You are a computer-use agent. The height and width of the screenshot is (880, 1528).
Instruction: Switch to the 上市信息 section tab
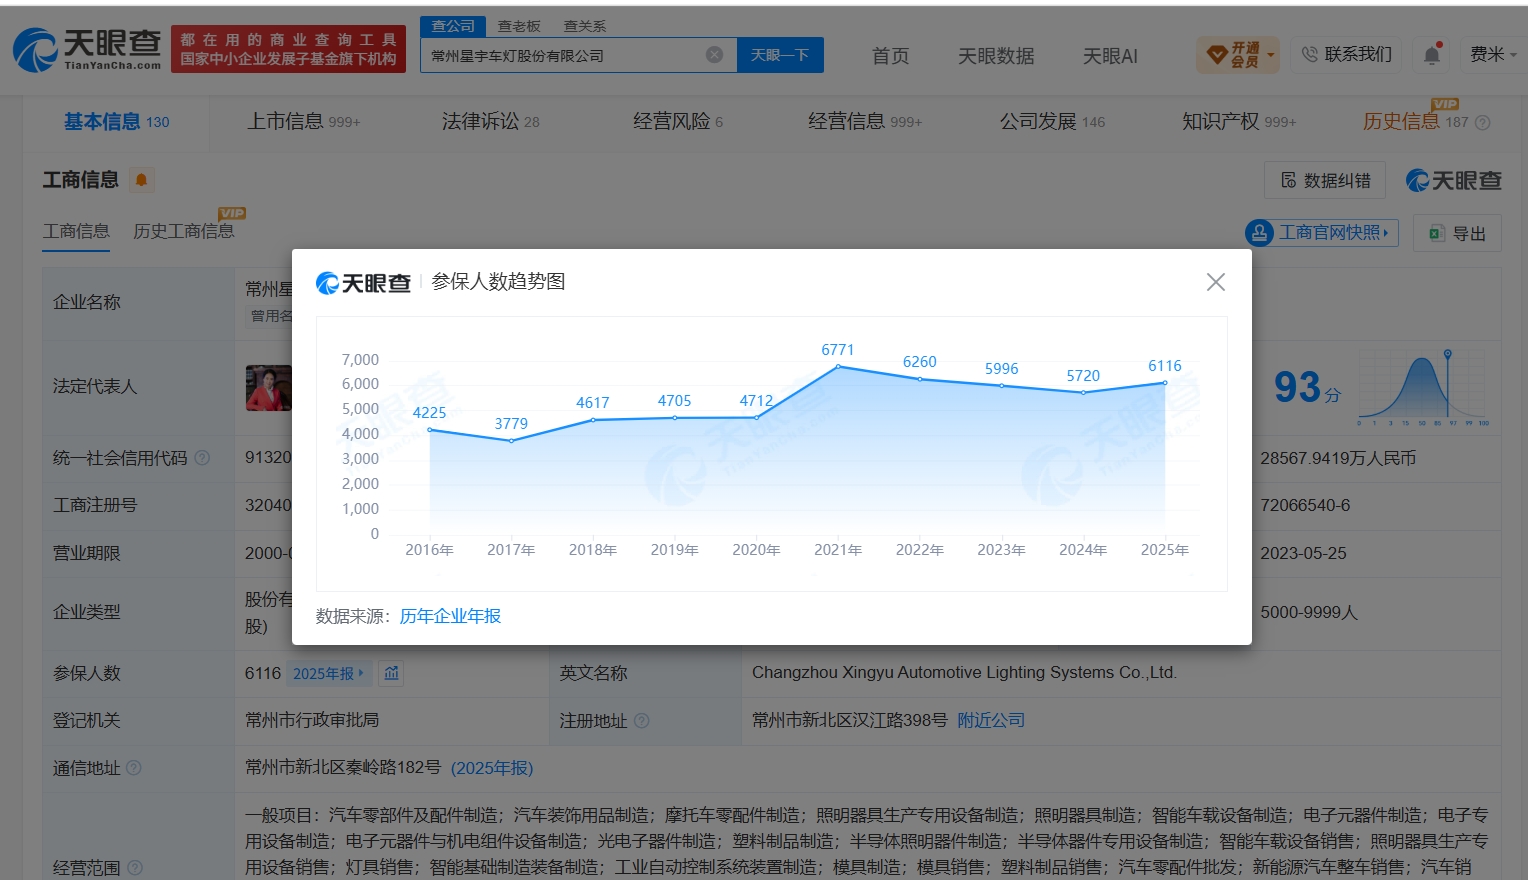tap(303, 122)
